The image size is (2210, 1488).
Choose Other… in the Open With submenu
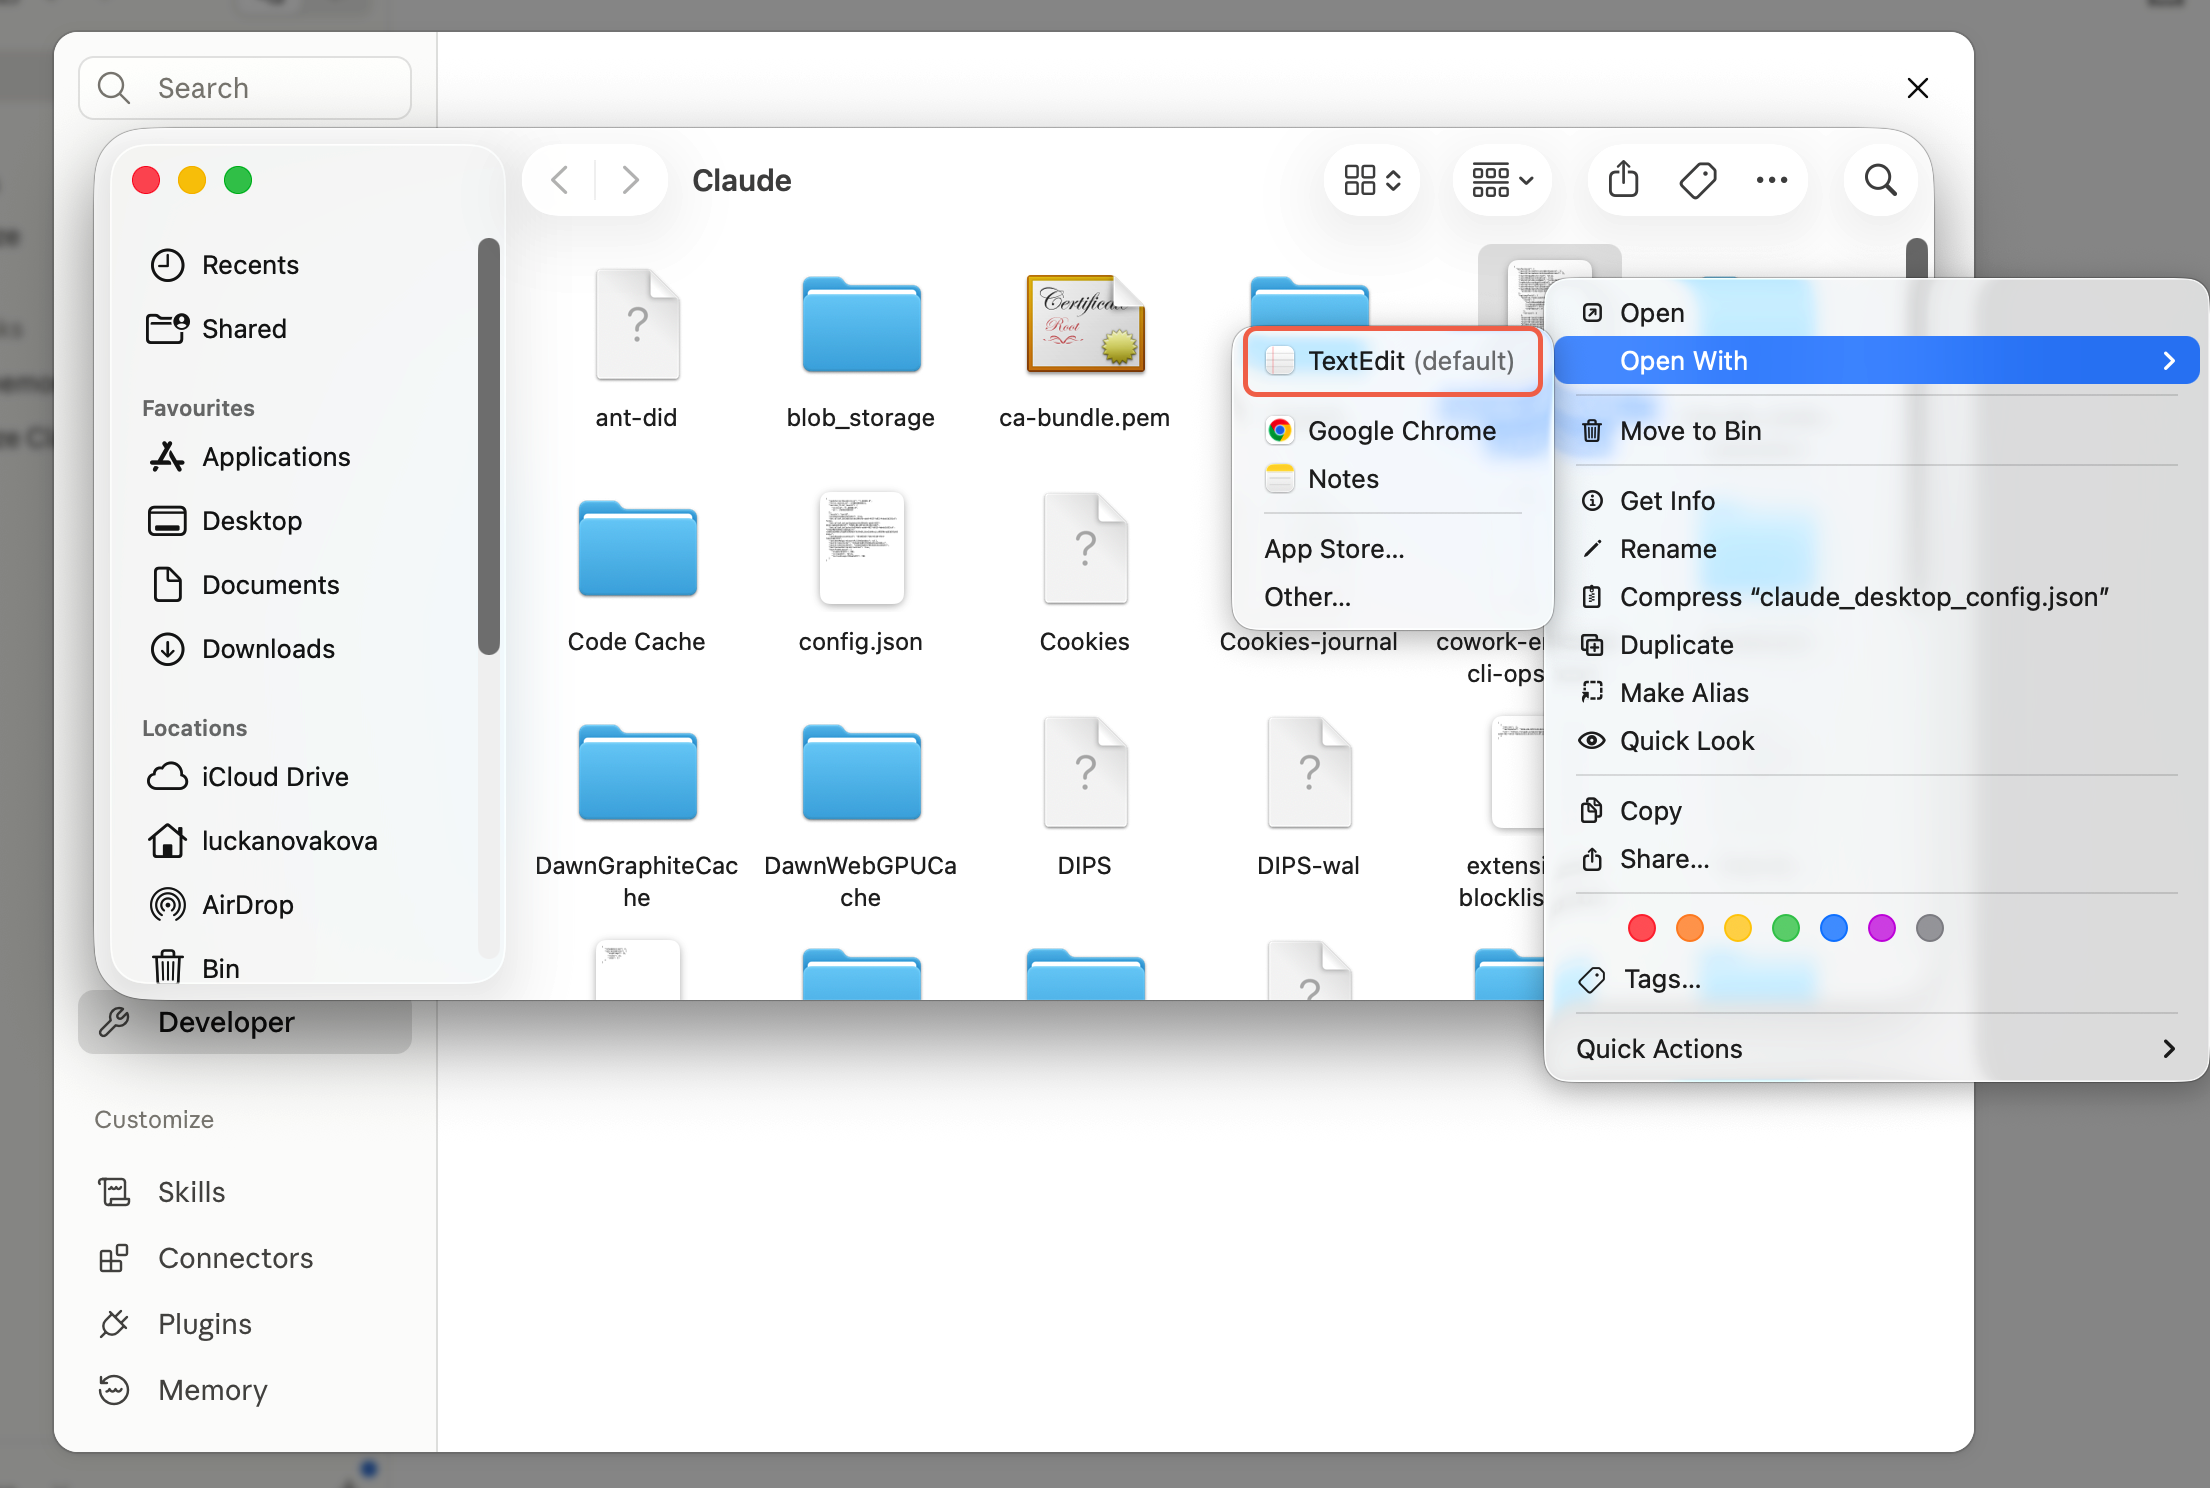pyautogui.click(x=1392, y=597)
